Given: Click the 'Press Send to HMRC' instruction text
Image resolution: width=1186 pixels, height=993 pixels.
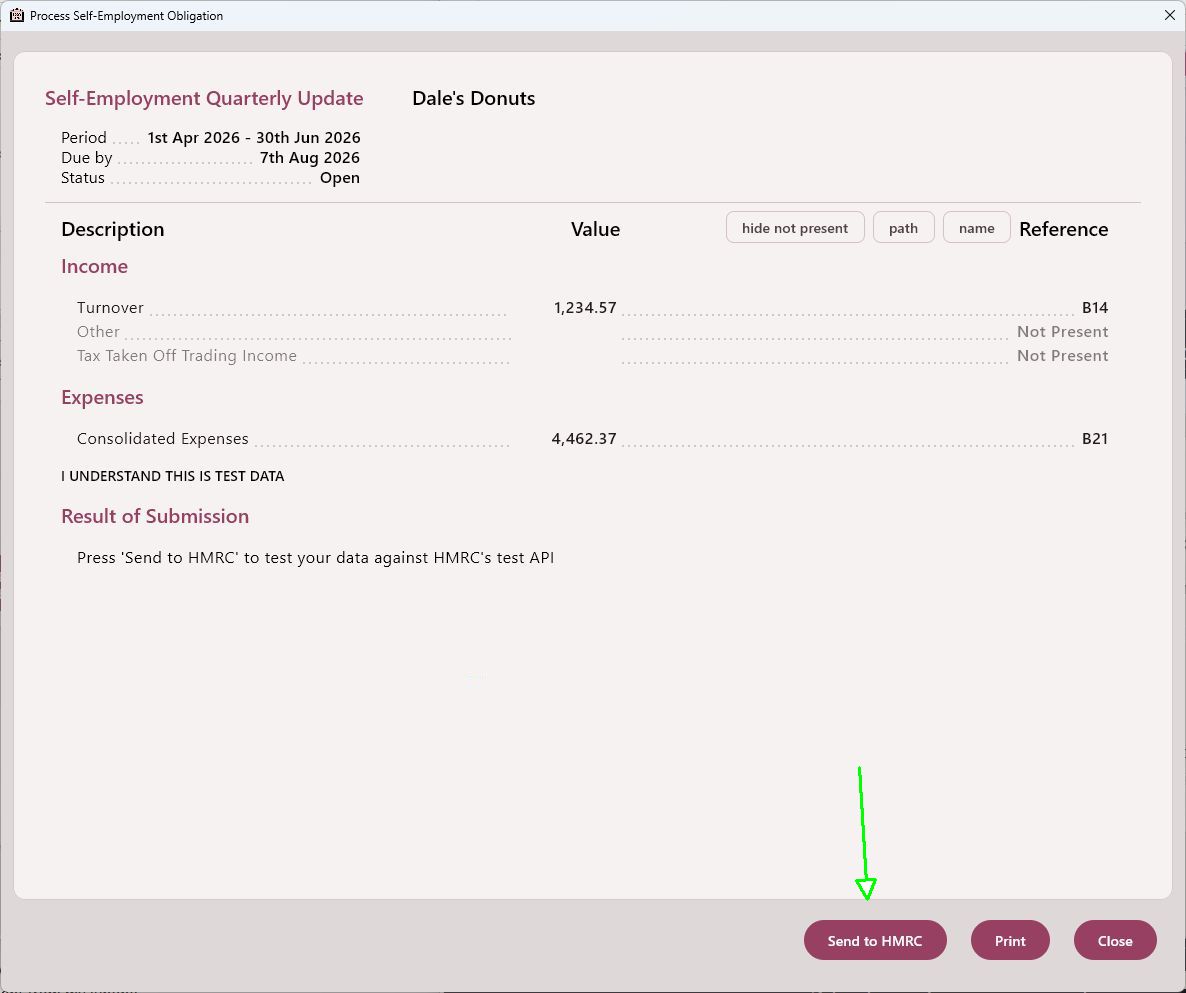Looking at the screenshot, I should (315, 558).
